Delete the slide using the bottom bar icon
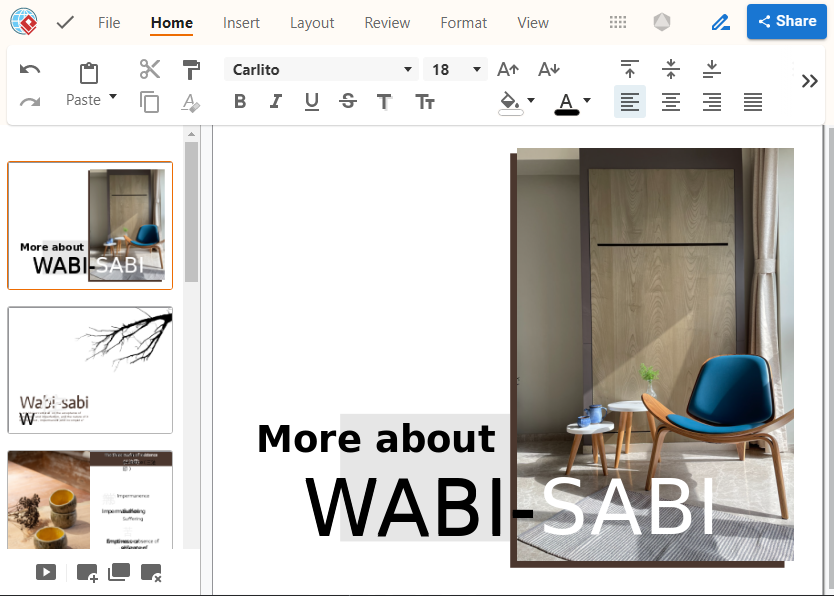 click(x=151, y=573)
